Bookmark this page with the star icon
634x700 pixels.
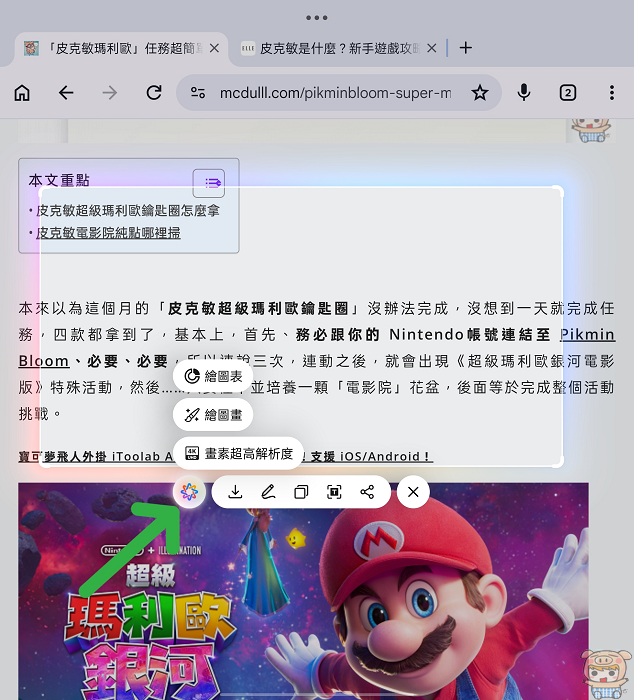click(x=480, y=93)
